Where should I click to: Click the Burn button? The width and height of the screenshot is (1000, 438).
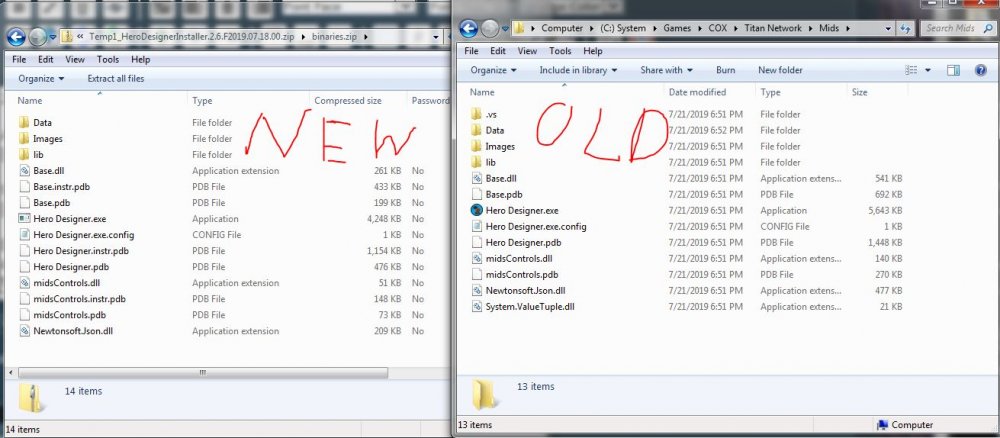pyautogui.click(x=725, y=70)
